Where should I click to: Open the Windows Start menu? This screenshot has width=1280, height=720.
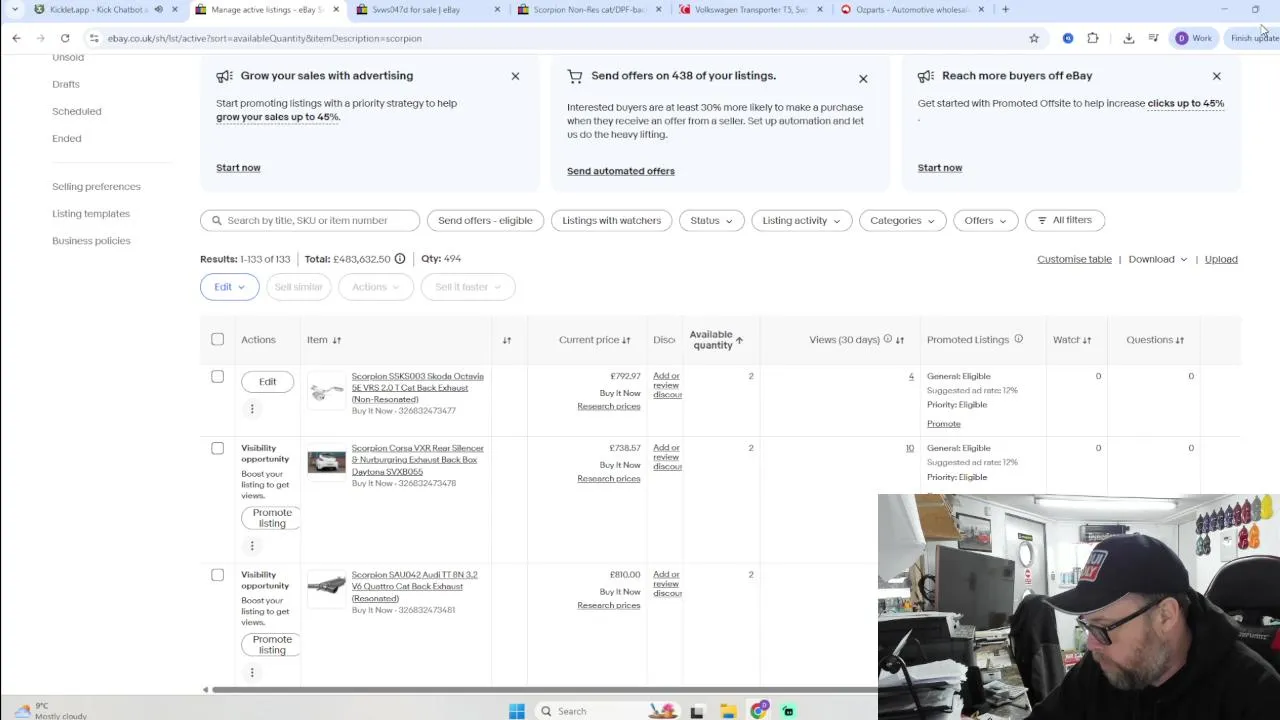point(517,711)
